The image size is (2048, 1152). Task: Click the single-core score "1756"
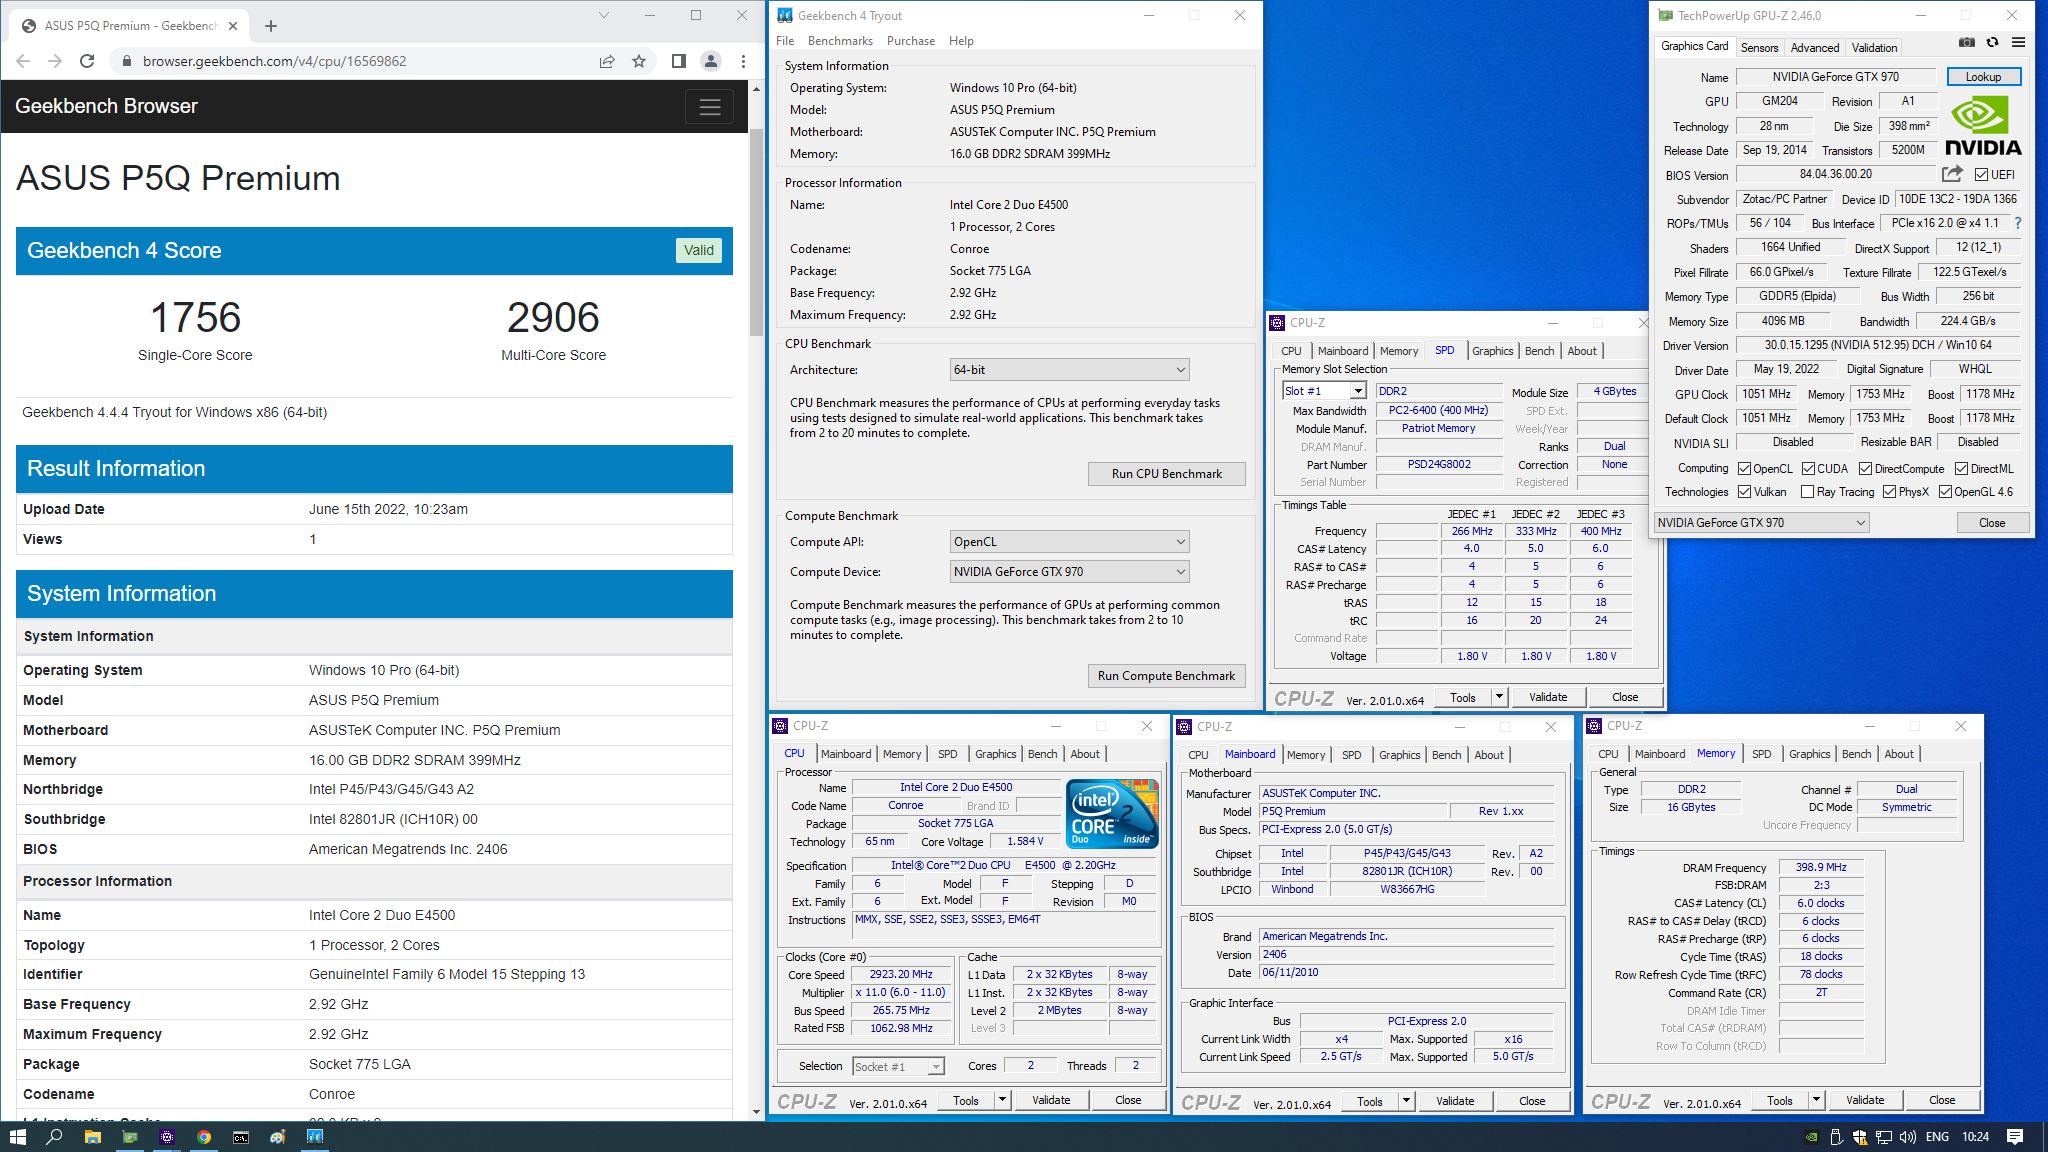click(x=195, y=318)
